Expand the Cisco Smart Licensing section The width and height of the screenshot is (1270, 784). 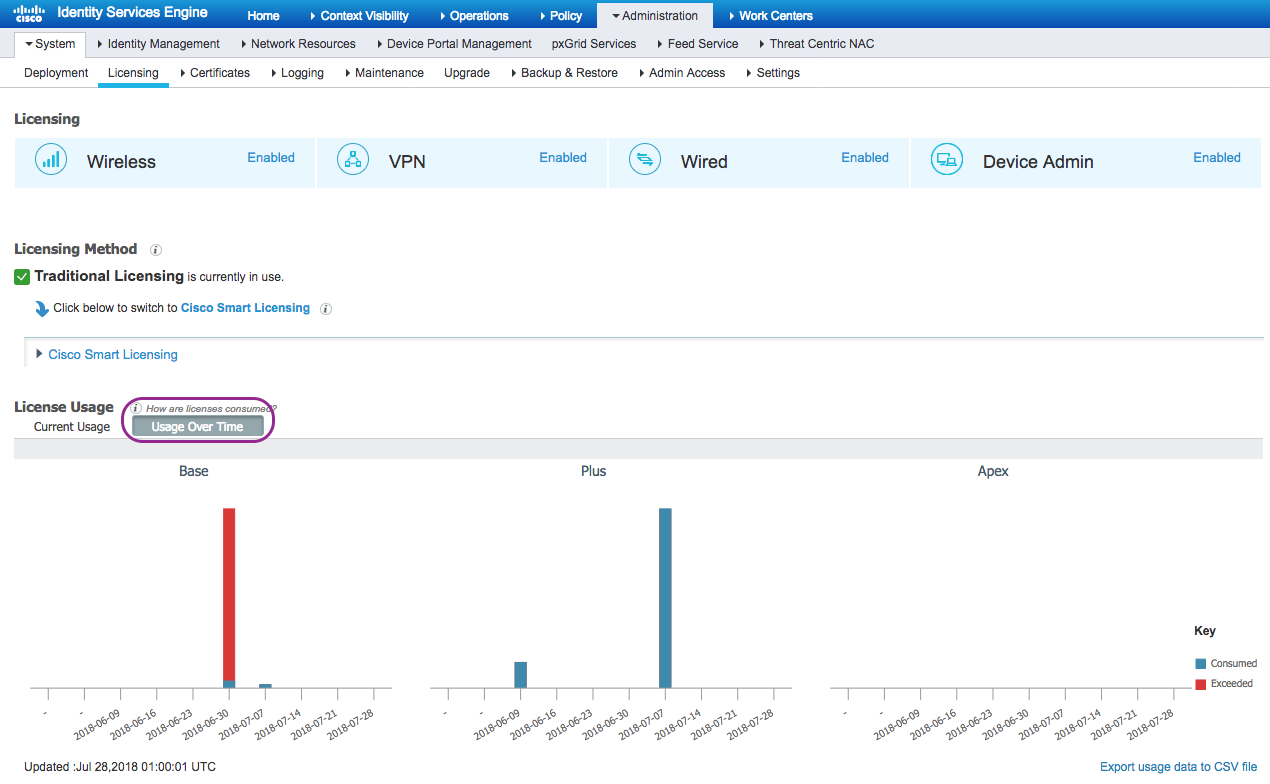pyautogui.click(x=112, y=354)
